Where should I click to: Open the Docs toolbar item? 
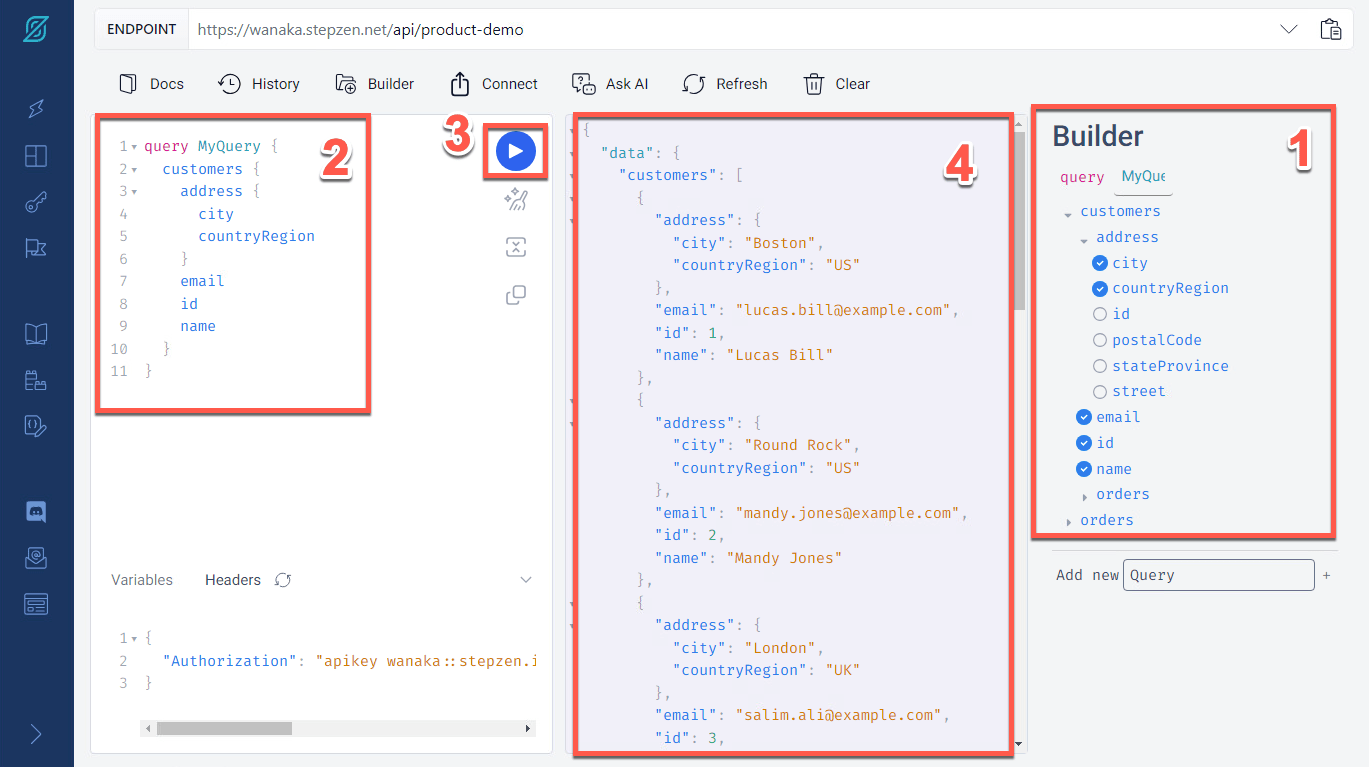151,84
